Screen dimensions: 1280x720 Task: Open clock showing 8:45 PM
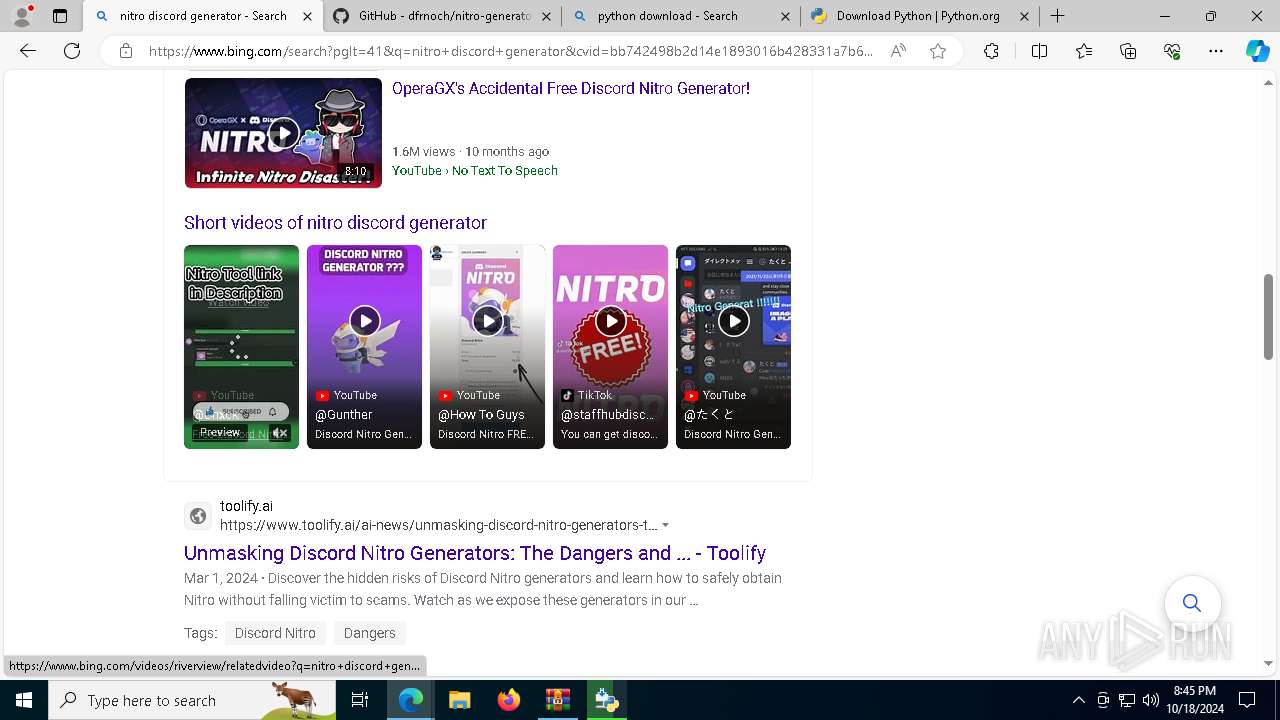1194,700
